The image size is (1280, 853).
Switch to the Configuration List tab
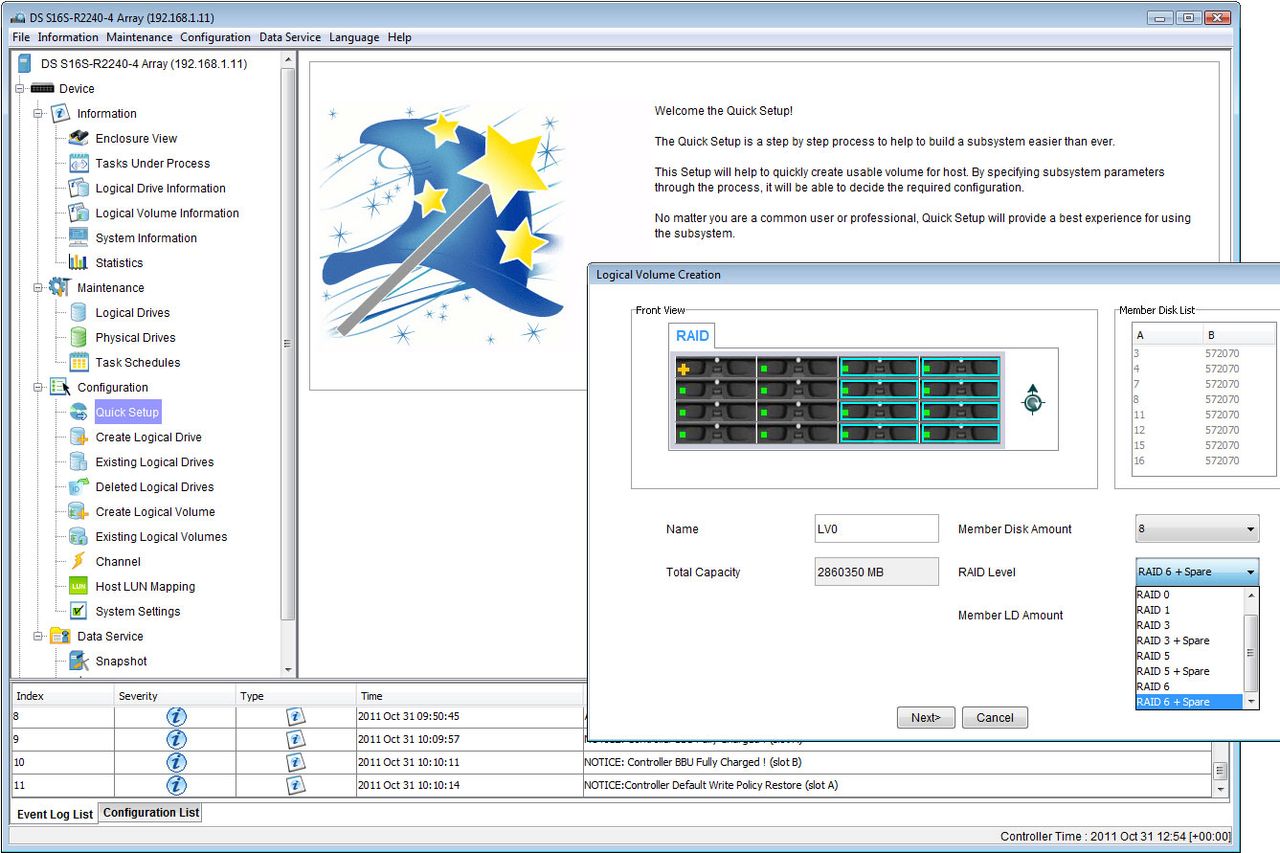[x=151, y=813]
